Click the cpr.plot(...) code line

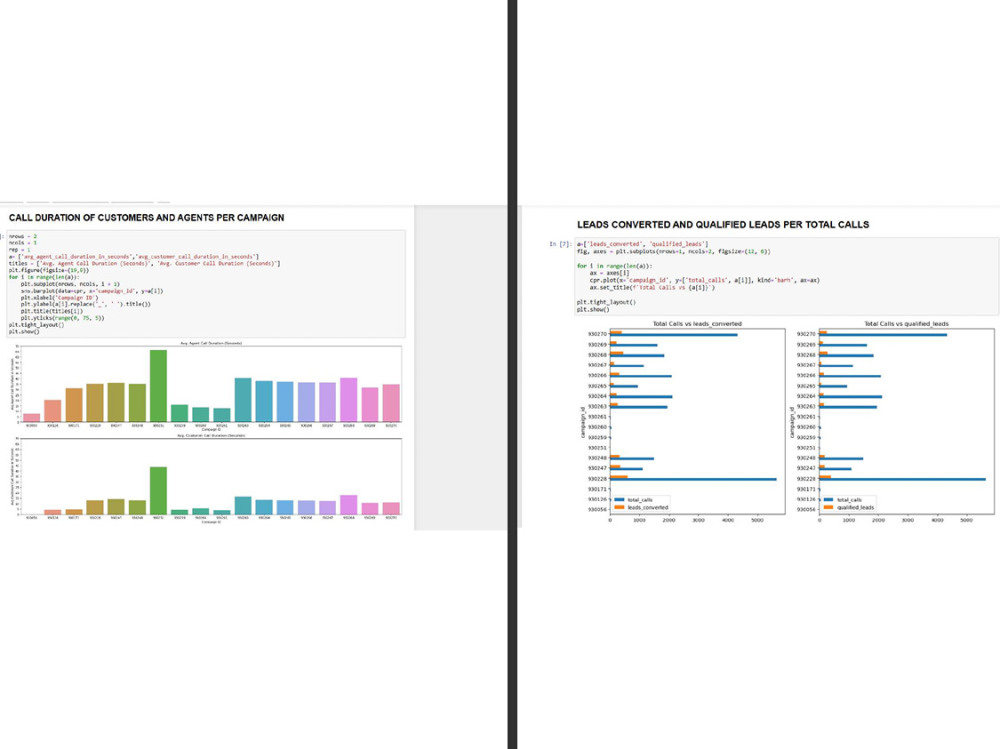704,280
